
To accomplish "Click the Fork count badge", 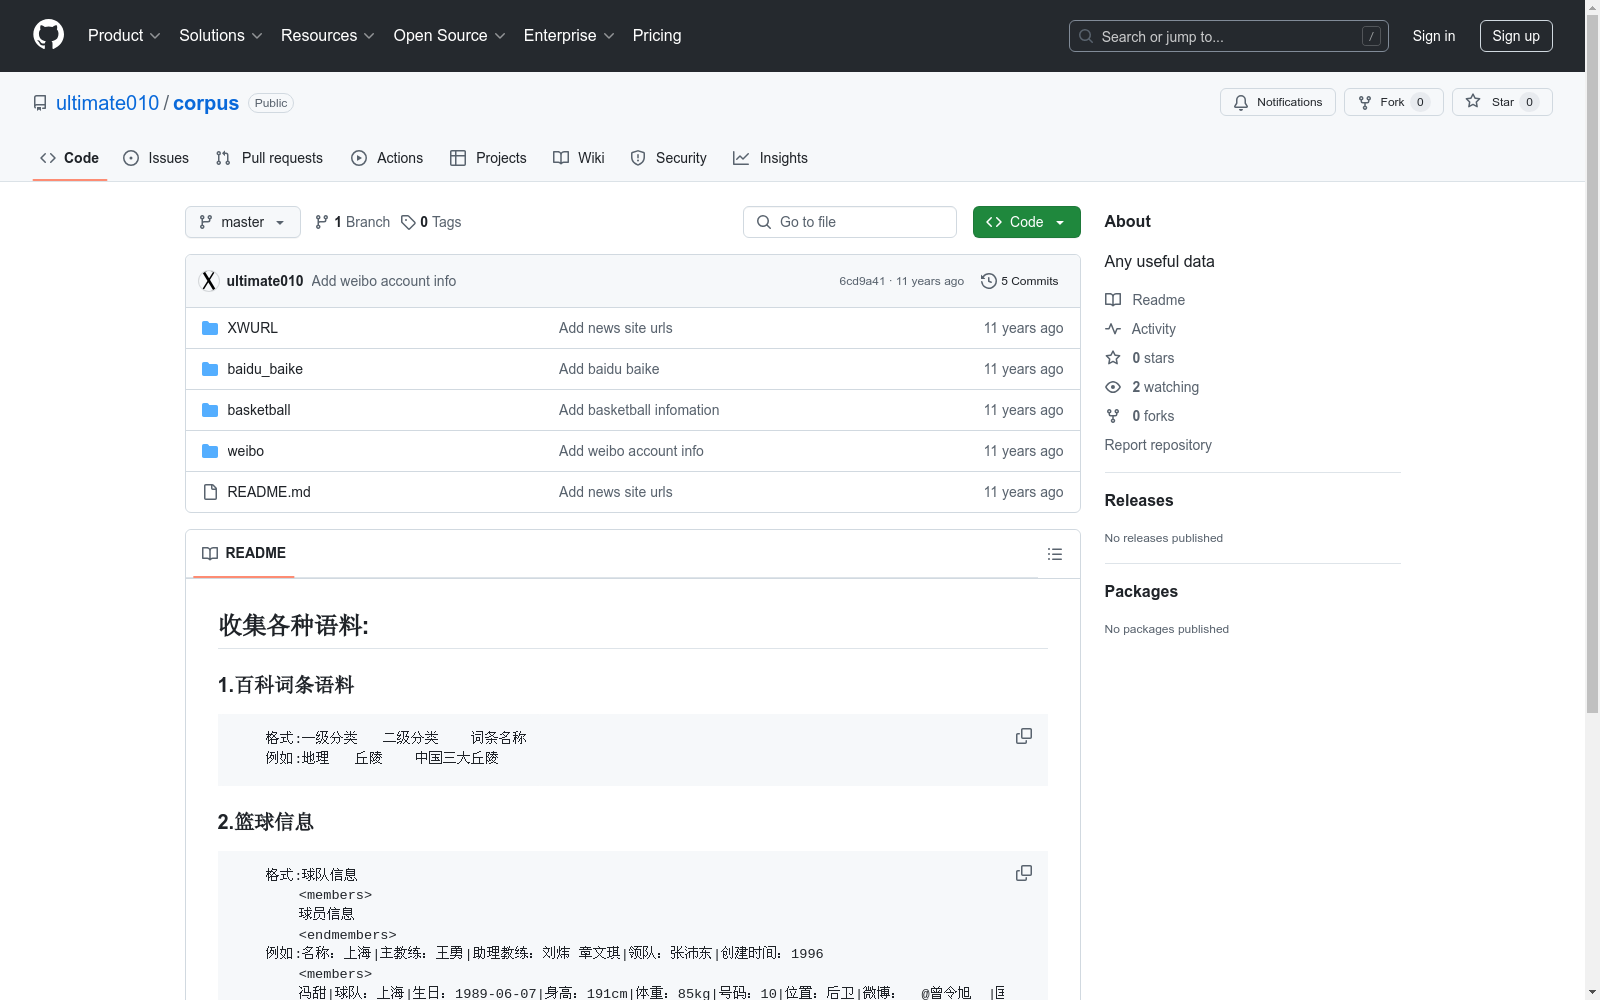I will tap(1420, 102).
